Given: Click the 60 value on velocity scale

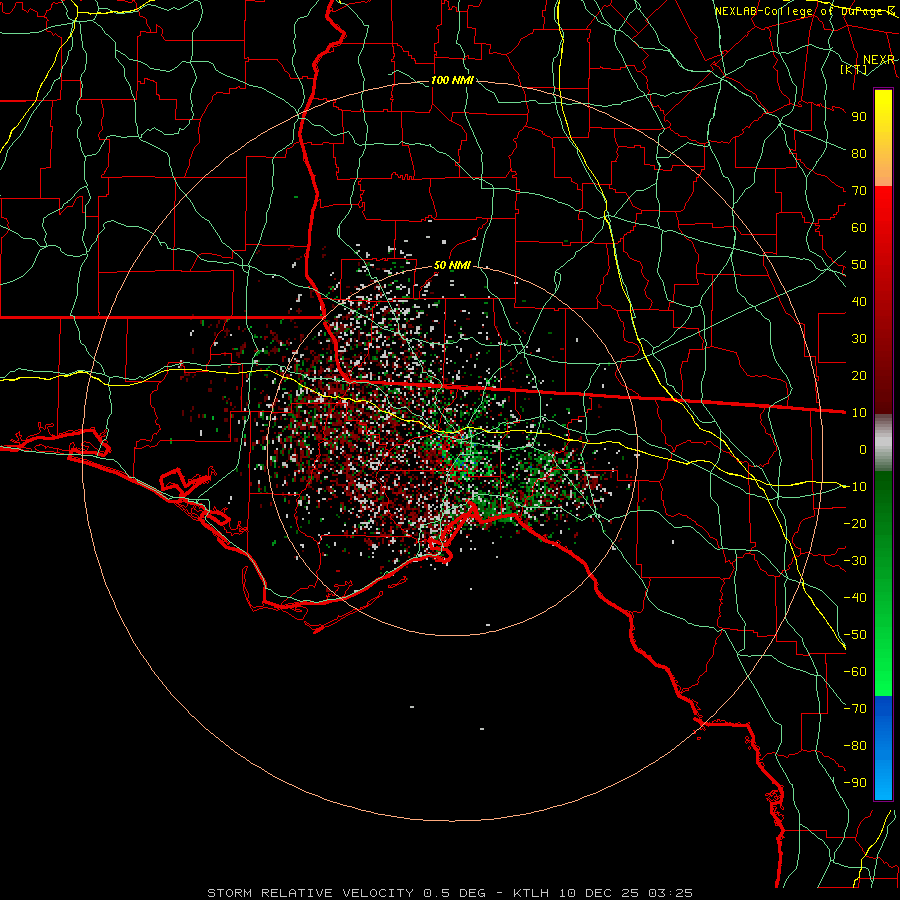Looking at the screenshot, I should [859, 227].
